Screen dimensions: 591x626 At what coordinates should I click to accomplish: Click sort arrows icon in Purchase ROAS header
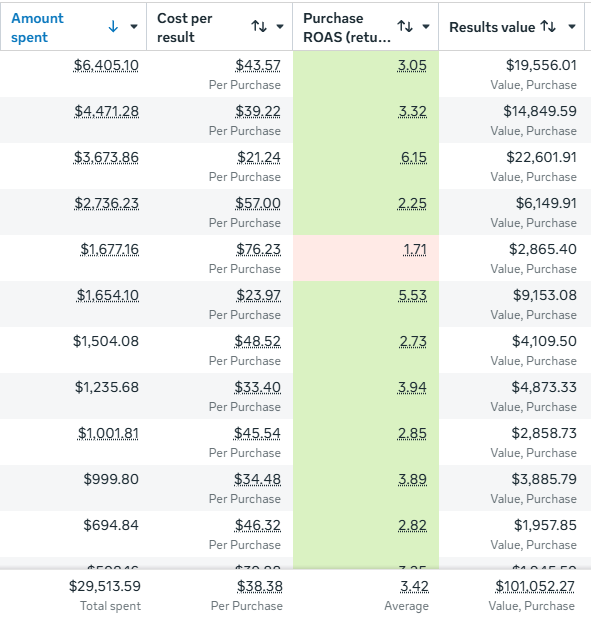[405, 27]
